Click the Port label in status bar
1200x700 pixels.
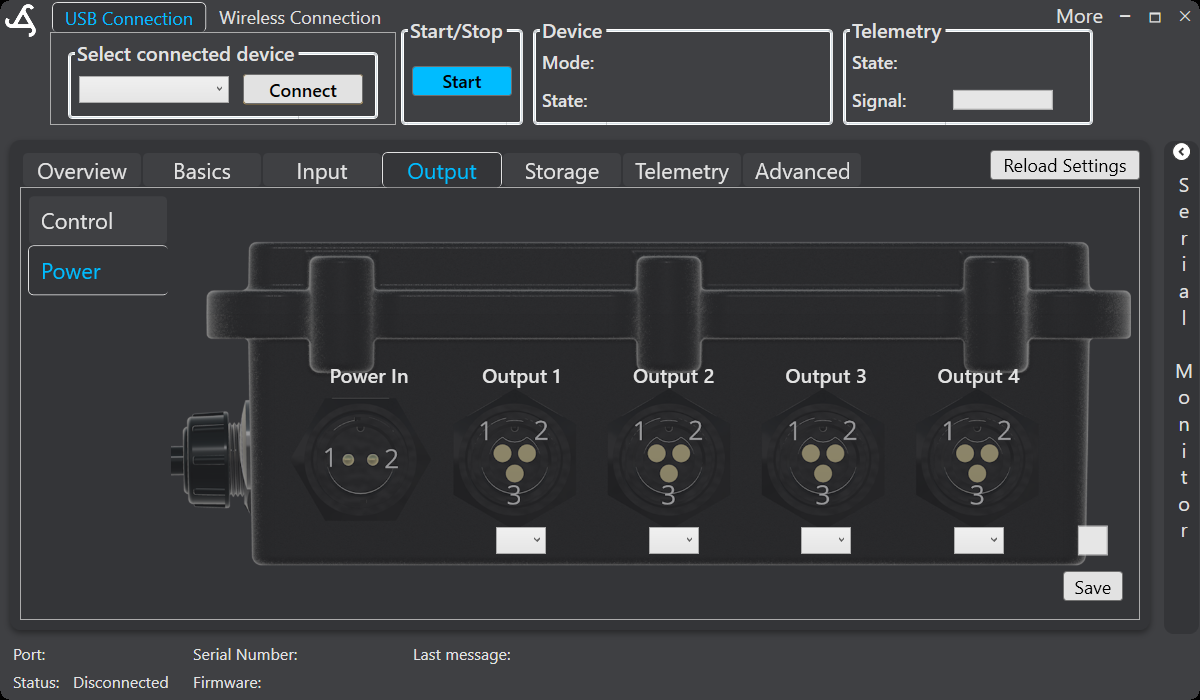(29, 655)
